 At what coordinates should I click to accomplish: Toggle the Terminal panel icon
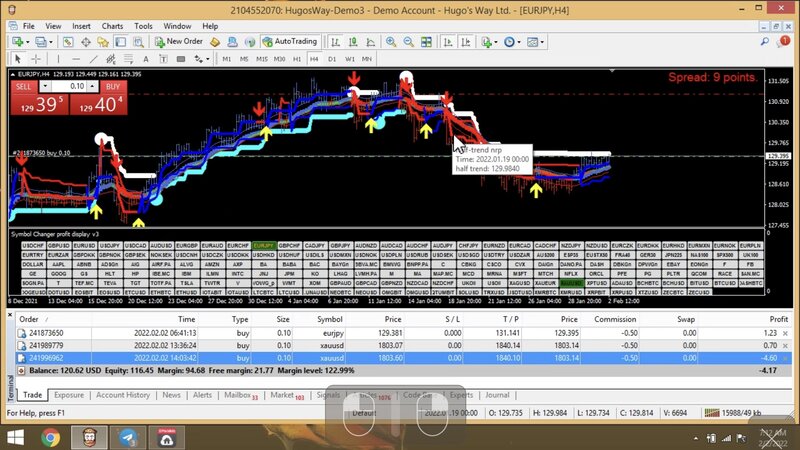120,42
